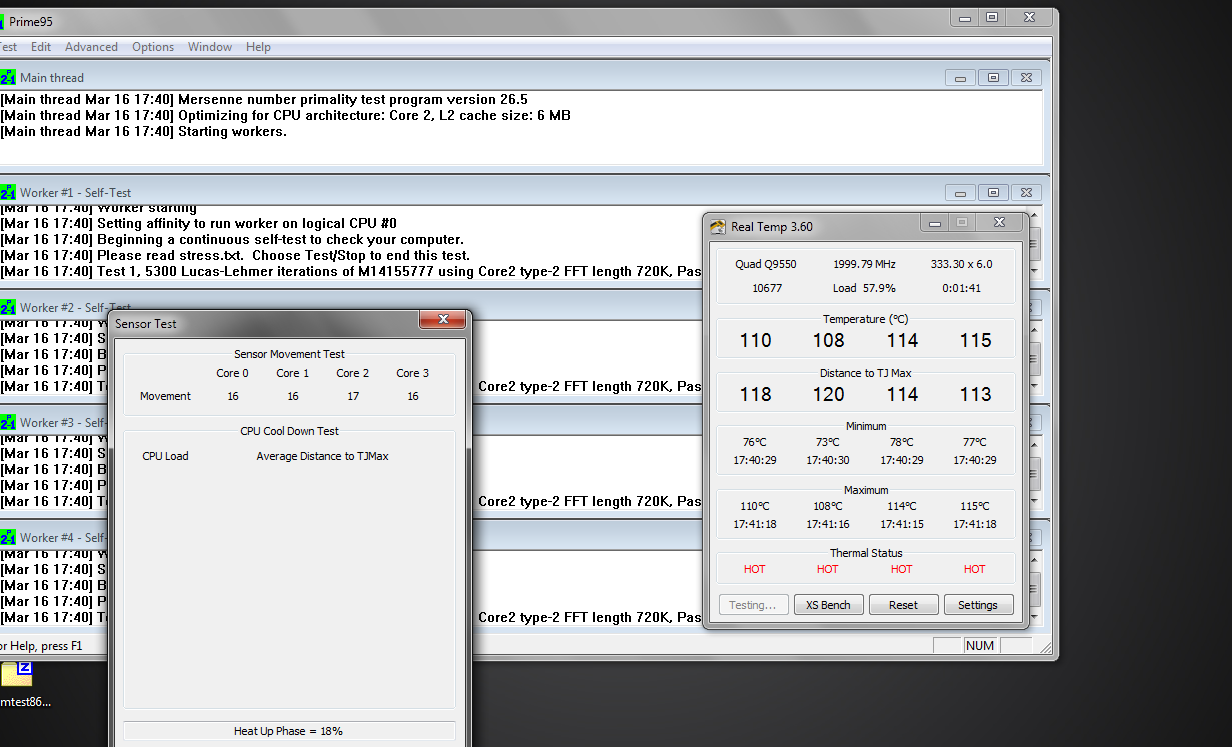1232x747 pixels.
Task: Click Average Distance to TJMax label
Action: [x=322, y=456]
